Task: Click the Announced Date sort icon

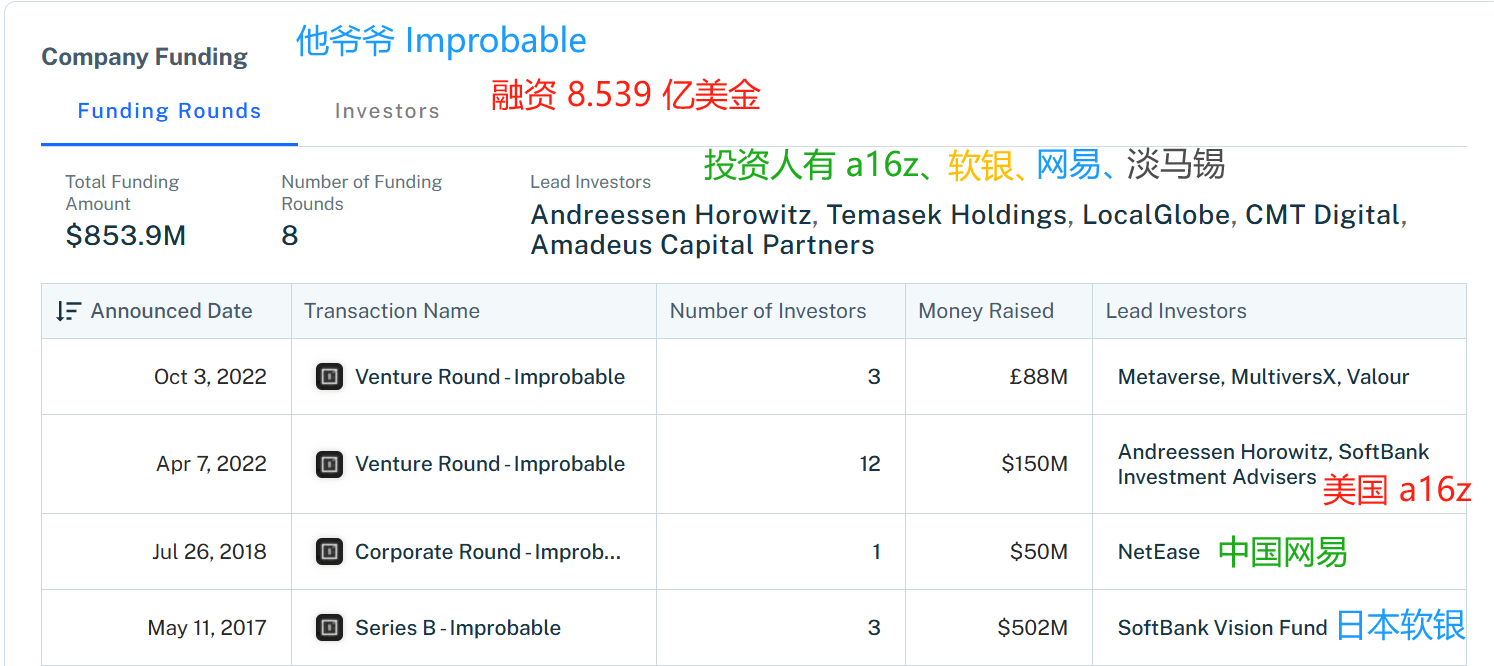Action: pyautogui.click(x=68, y=311)
